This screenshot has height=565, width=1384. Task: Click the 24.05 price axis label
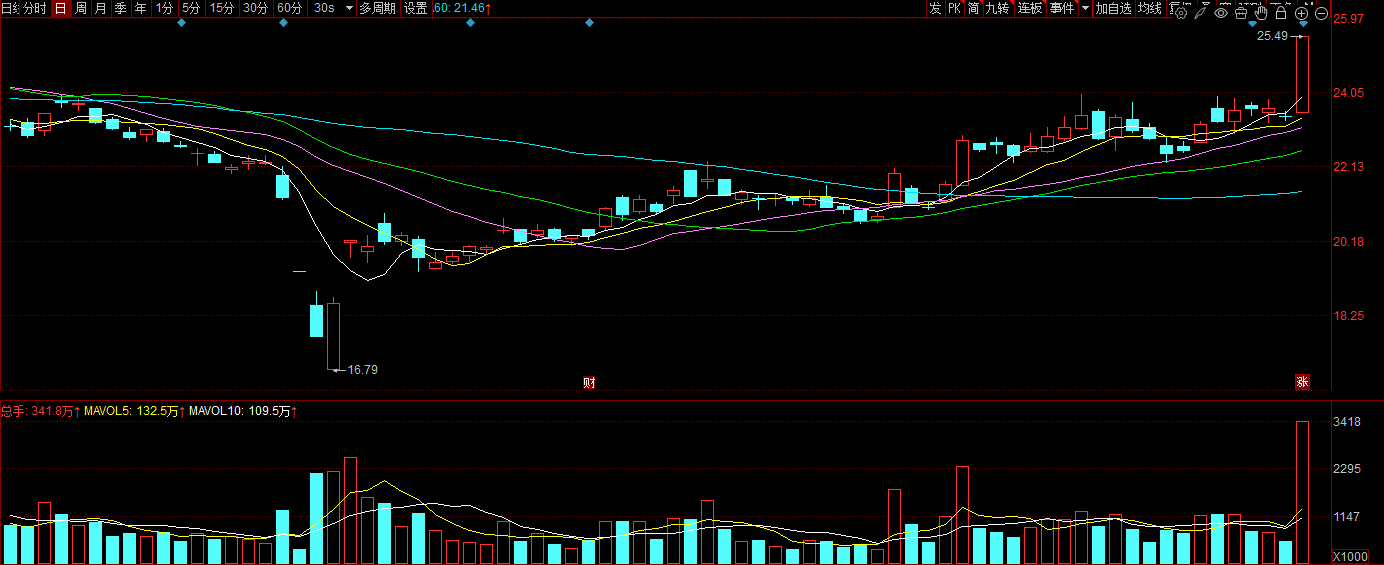1350,93
